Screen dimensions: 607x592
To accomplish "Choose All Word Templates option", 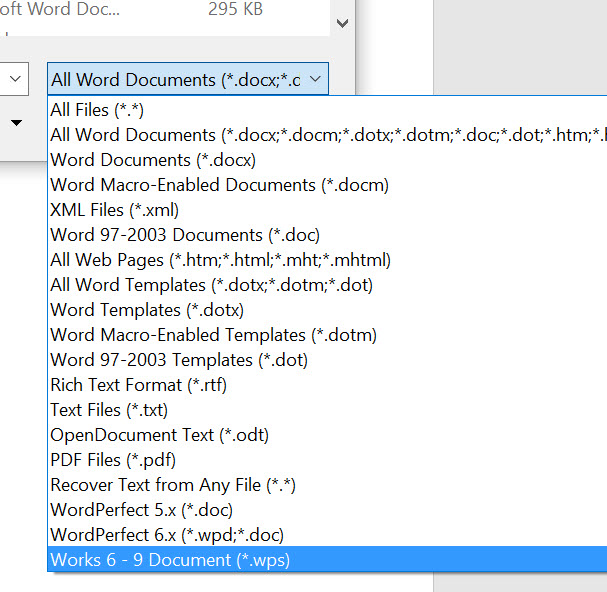I will tap(327, 285).
